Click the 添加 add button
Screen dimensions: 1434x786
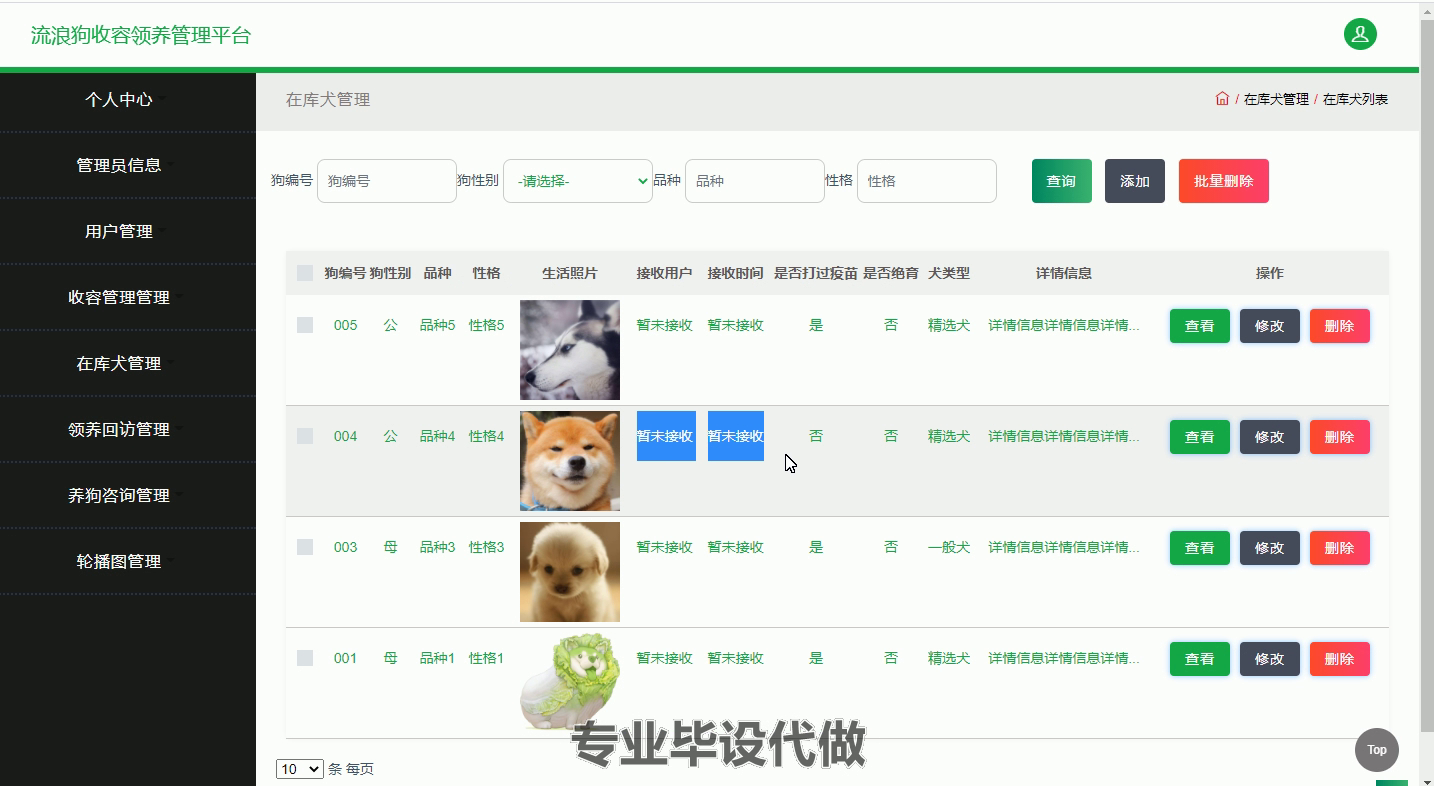1135,181
